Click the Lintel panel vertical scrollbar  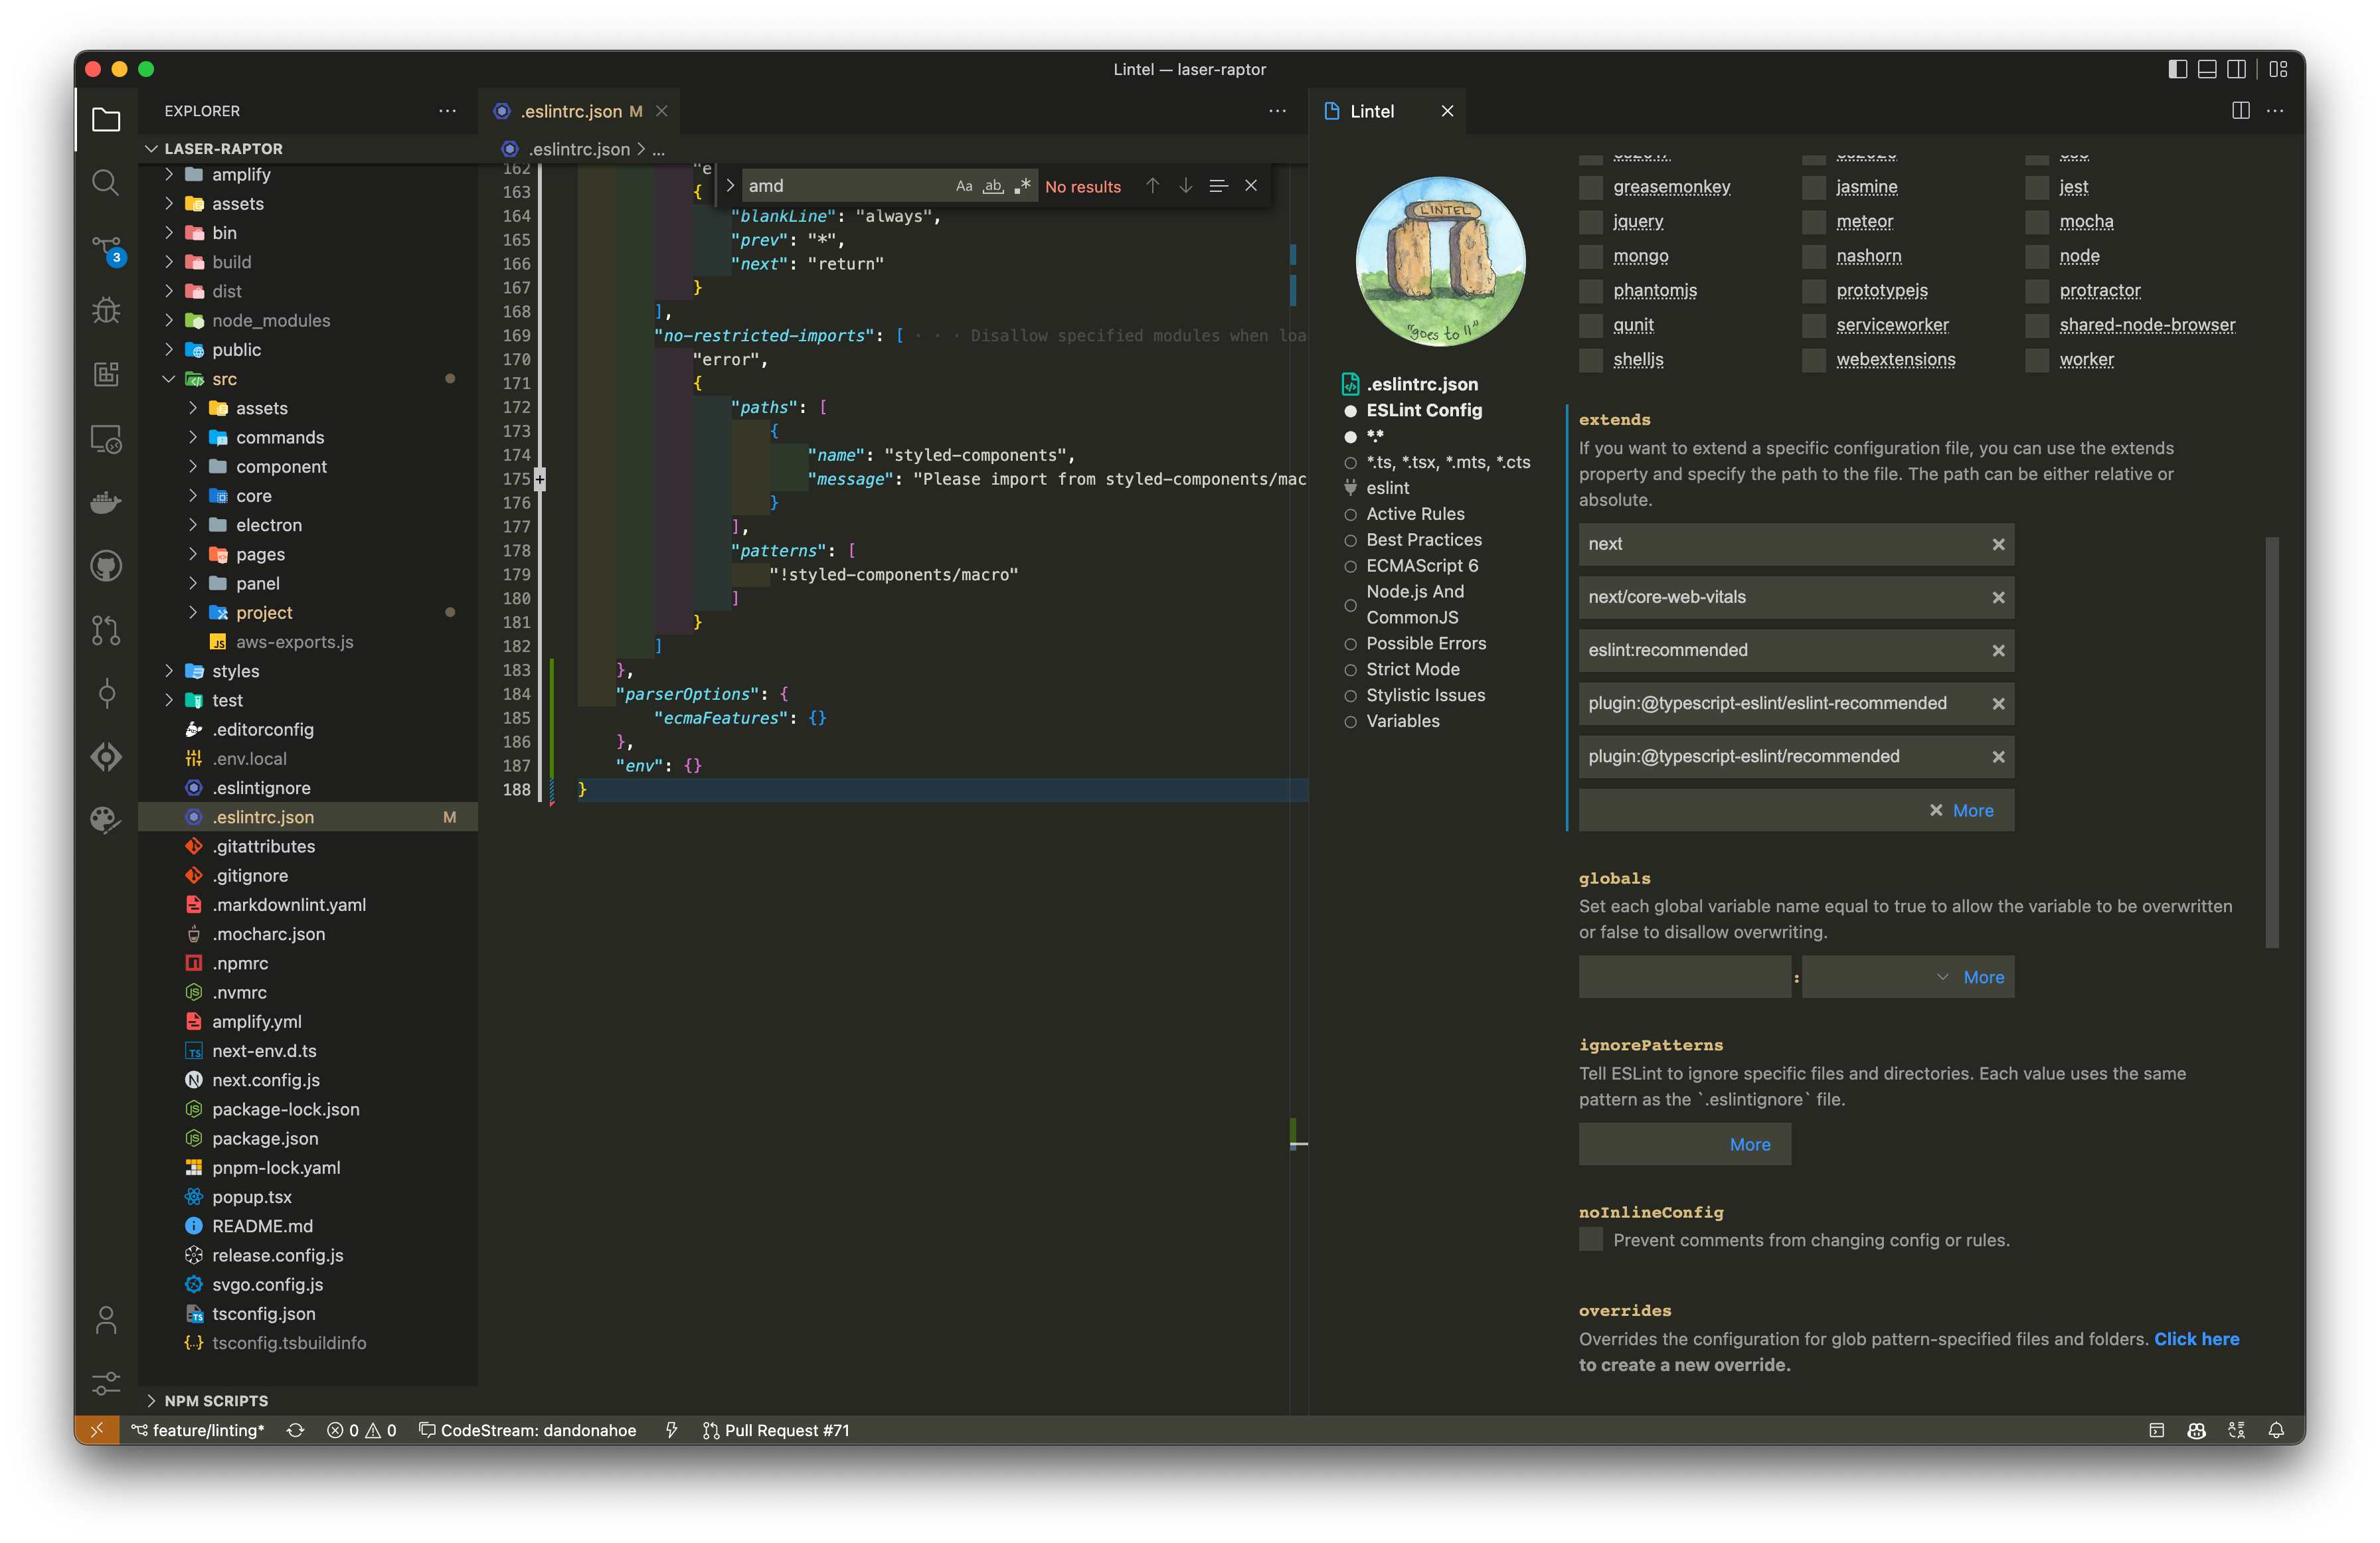tap(2272, 742)
